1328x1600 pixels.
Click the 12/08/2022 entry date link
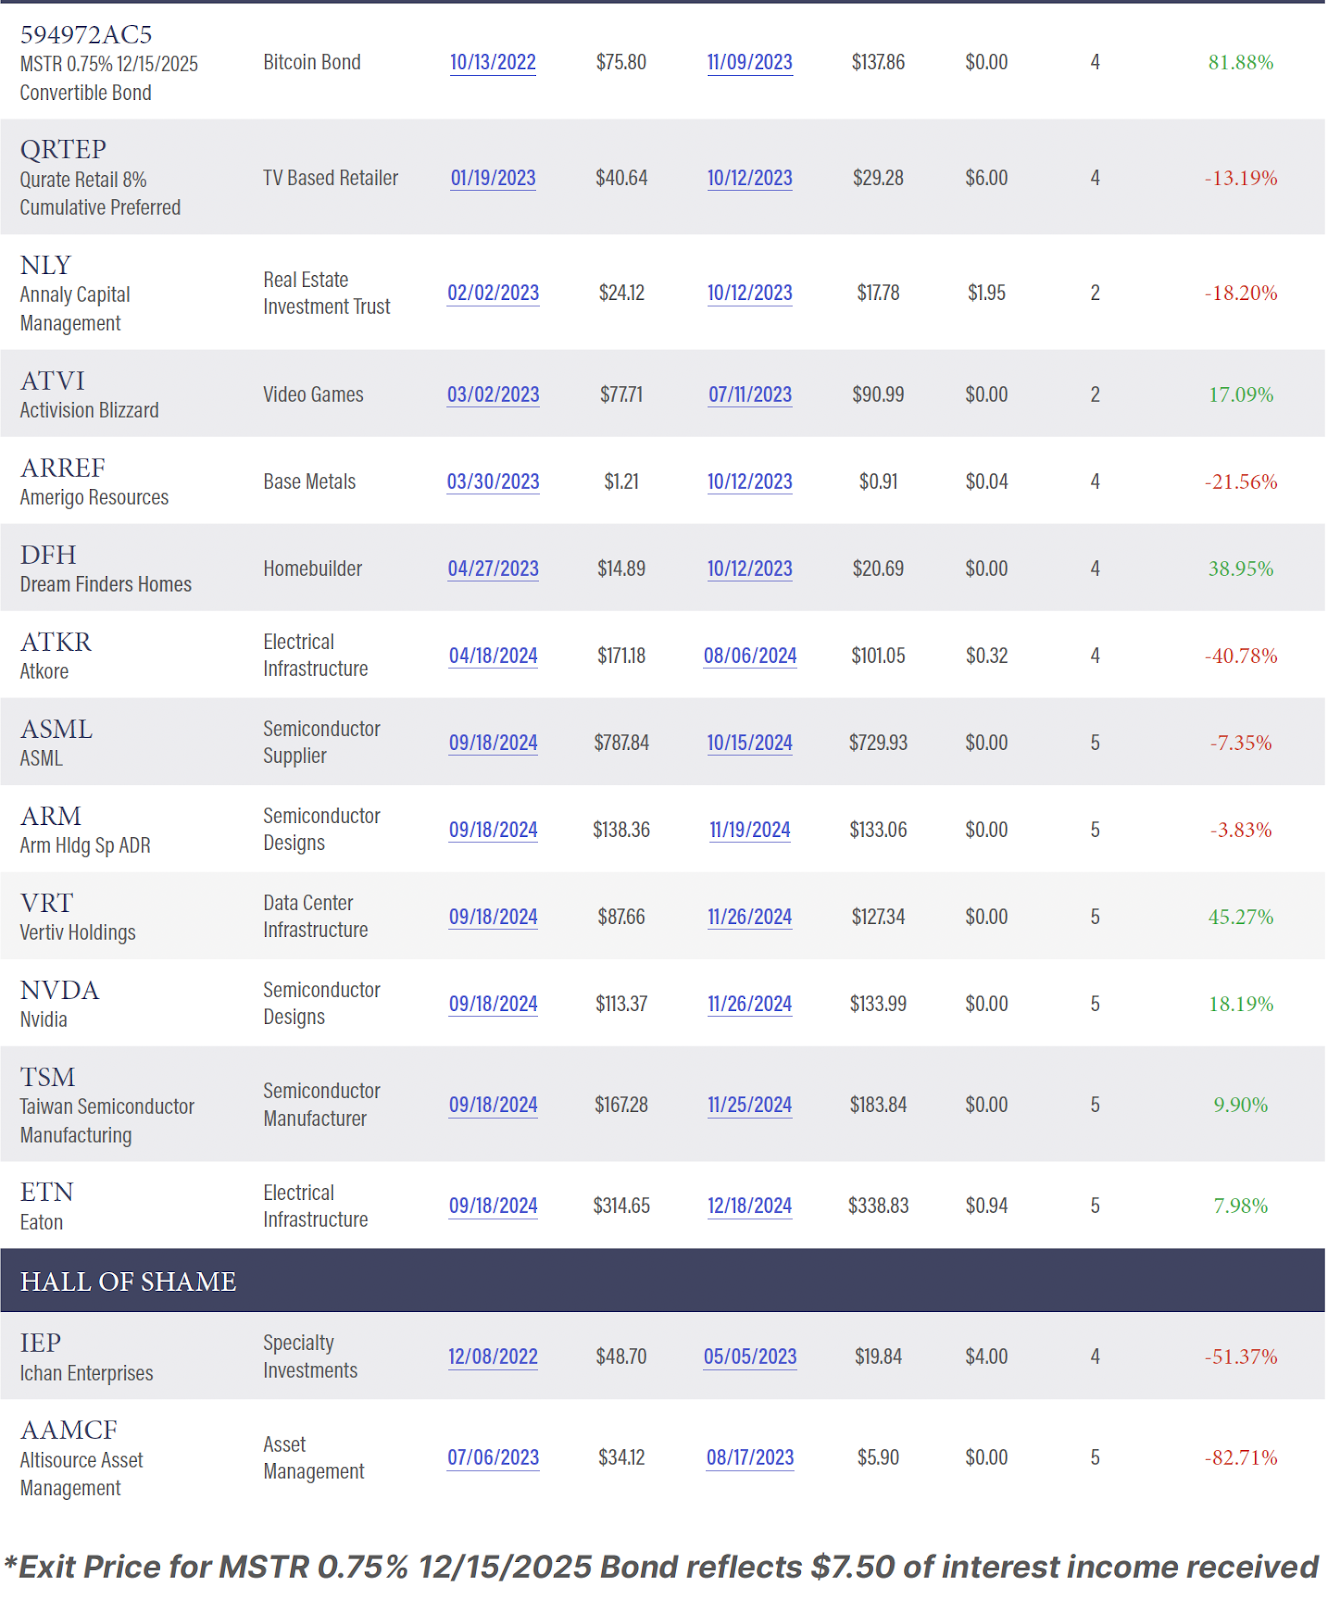(x=493, y=1357)
